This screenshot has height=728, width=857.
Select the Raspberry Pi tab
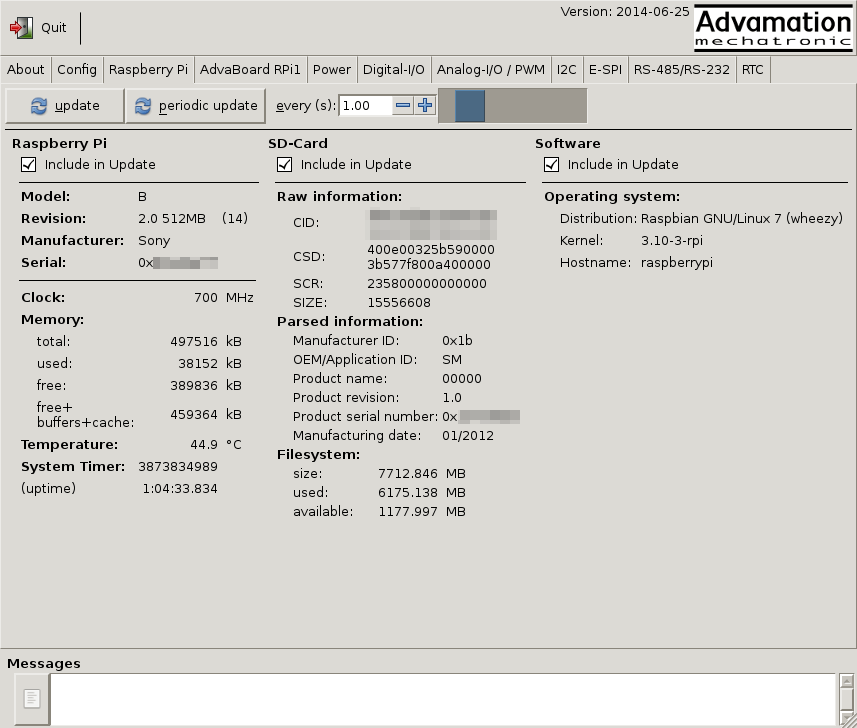pyautogui.click(x=148, y=70)
